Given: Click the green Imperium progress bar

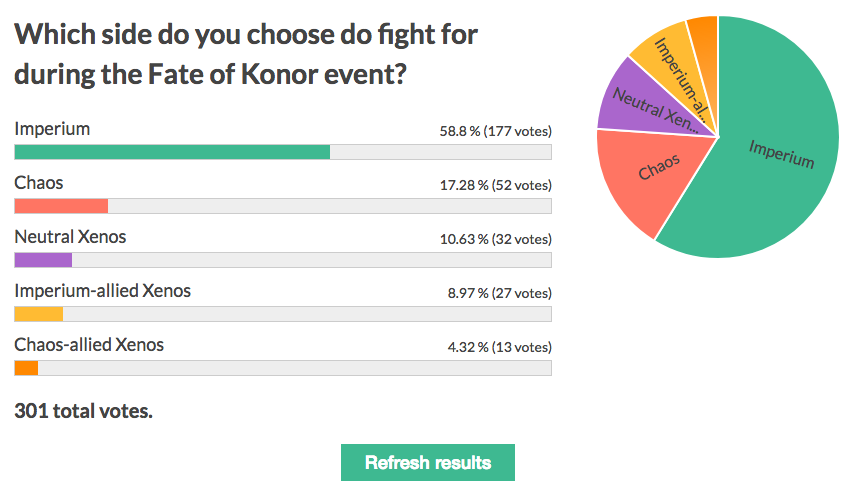Looking at the screenshot, I should (172, 152).
